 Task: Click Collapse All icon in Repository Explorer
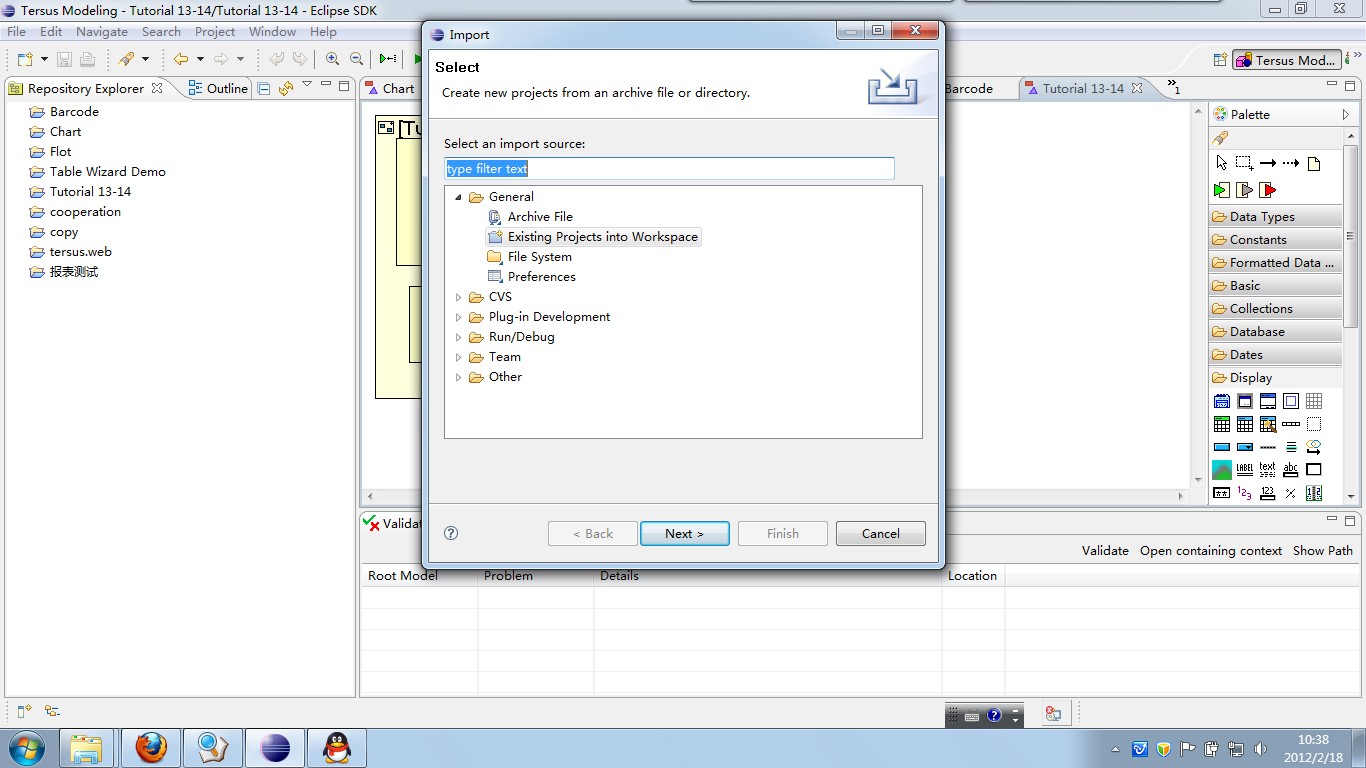coord(264,89)
